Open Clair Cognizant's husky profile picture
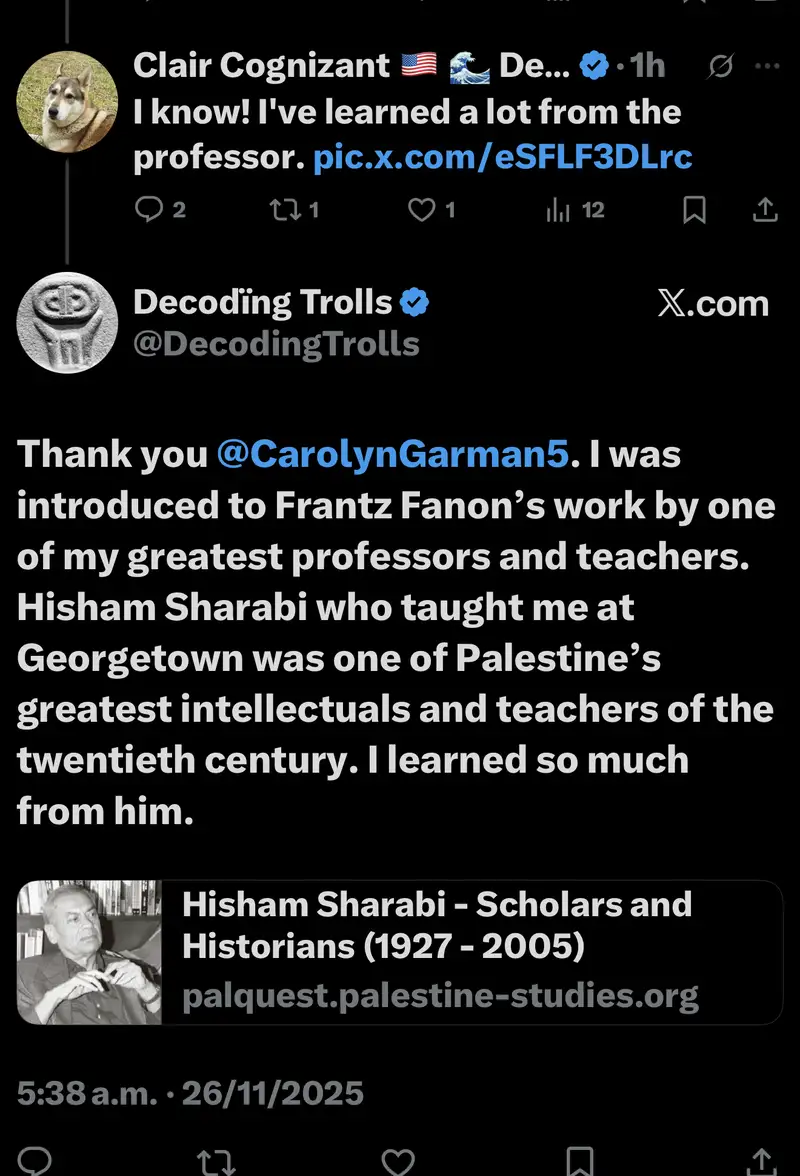 point(68,101)
